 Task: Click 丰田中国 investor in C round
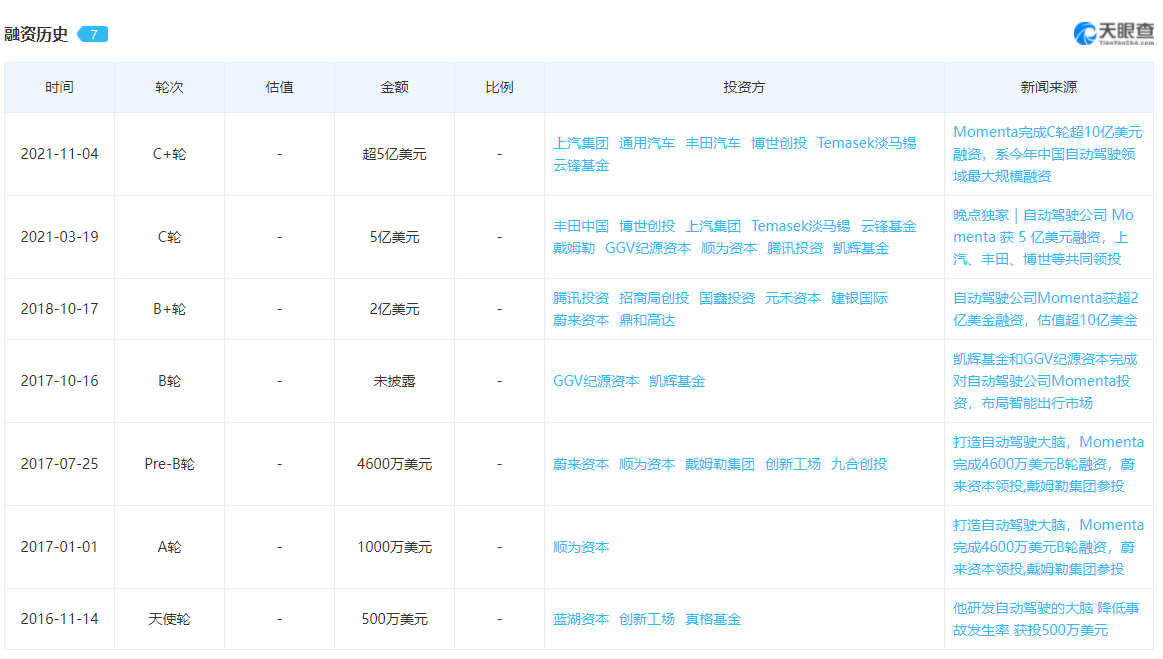[x=581, y=226]
